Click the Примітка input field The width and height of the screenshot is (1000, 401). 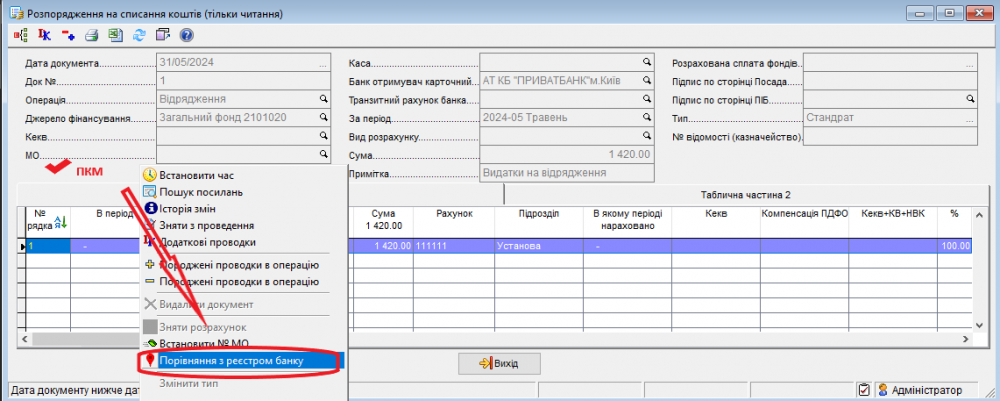click(566, 173)
